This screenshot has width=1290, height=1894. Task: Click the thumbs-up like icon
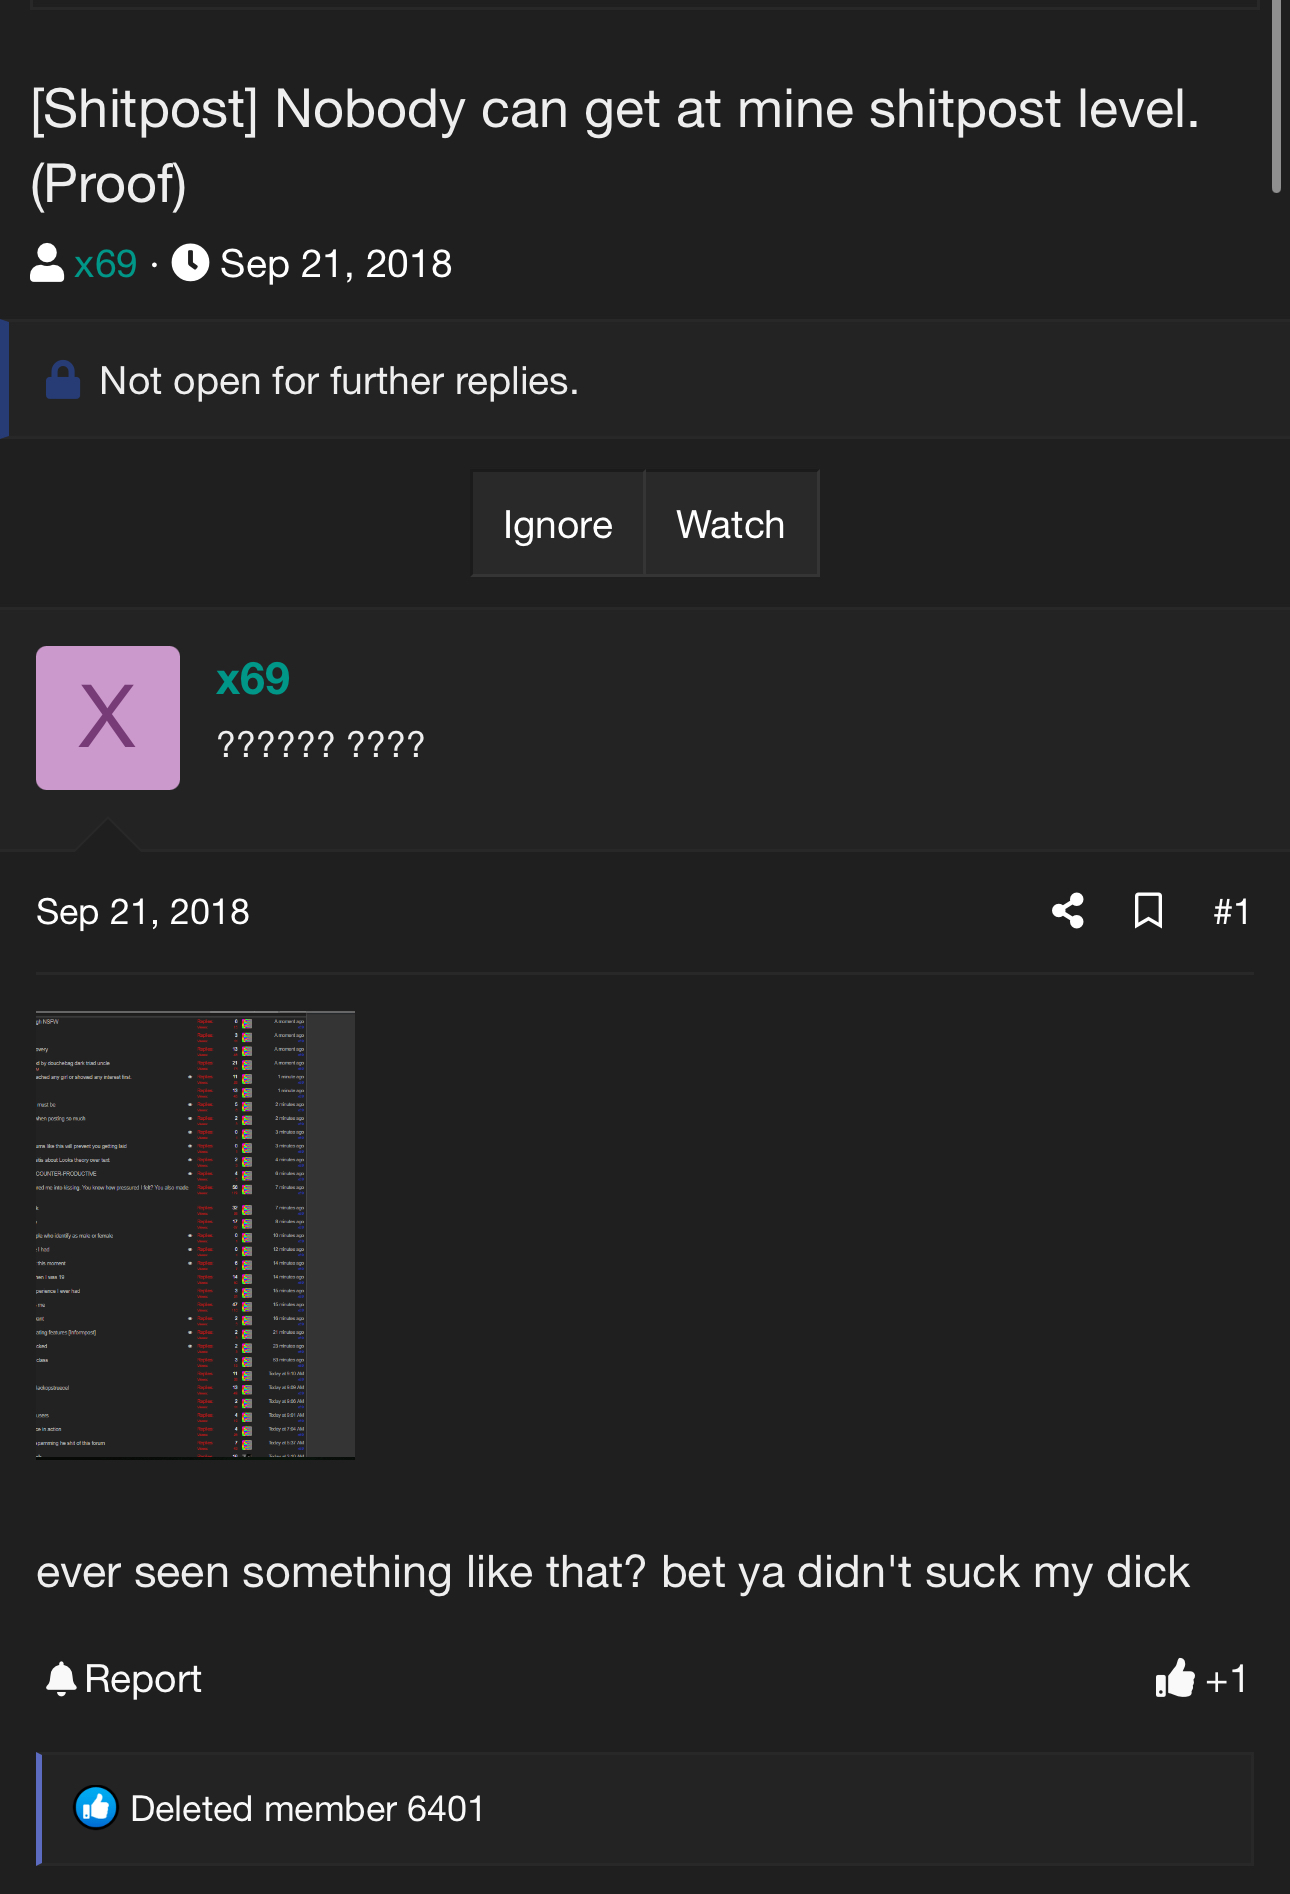(1175, 1679)
